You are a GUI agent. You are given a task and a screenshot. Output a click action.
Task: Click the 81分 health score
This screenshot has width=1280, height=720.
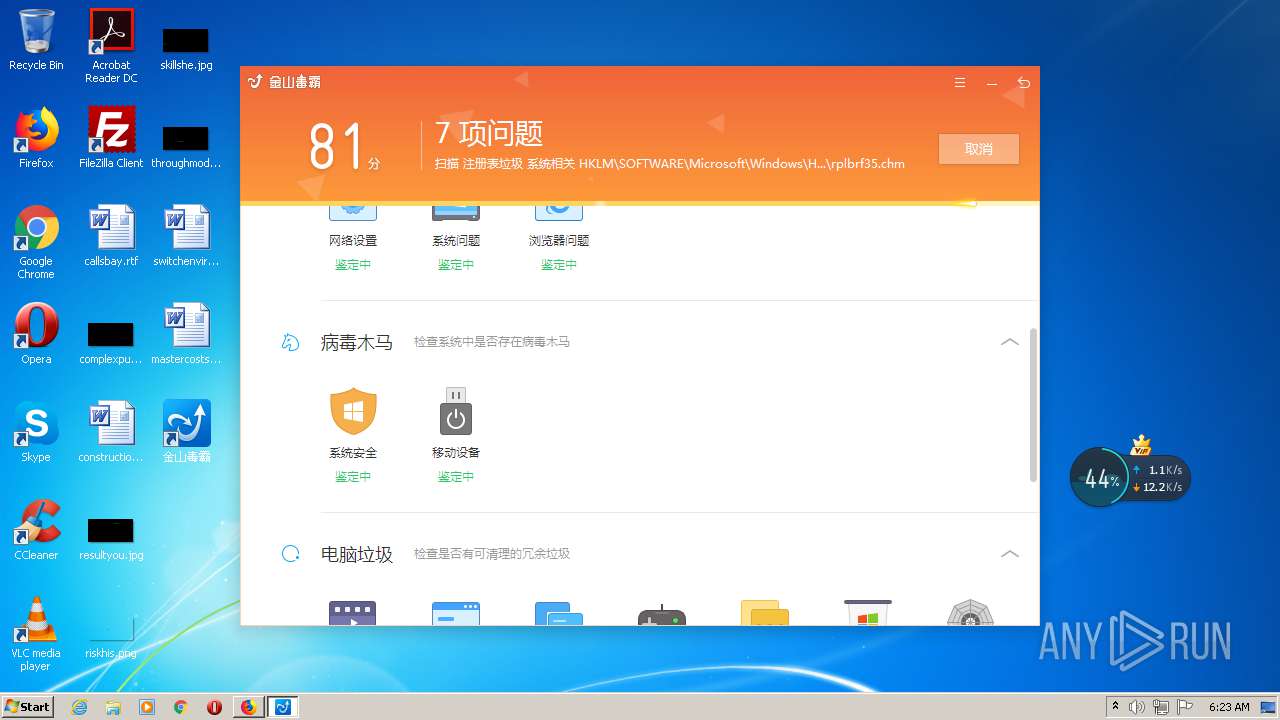344,148
